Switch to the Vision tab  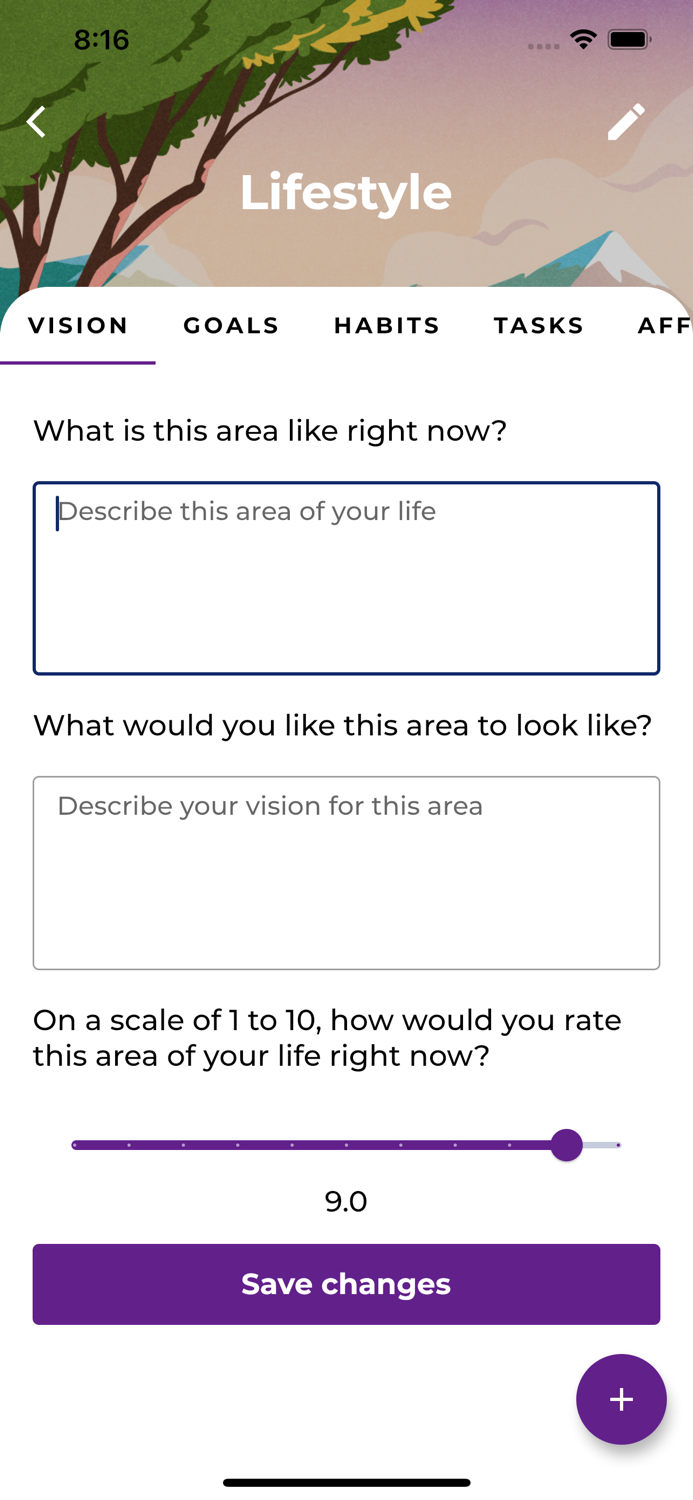click(78, 325)
